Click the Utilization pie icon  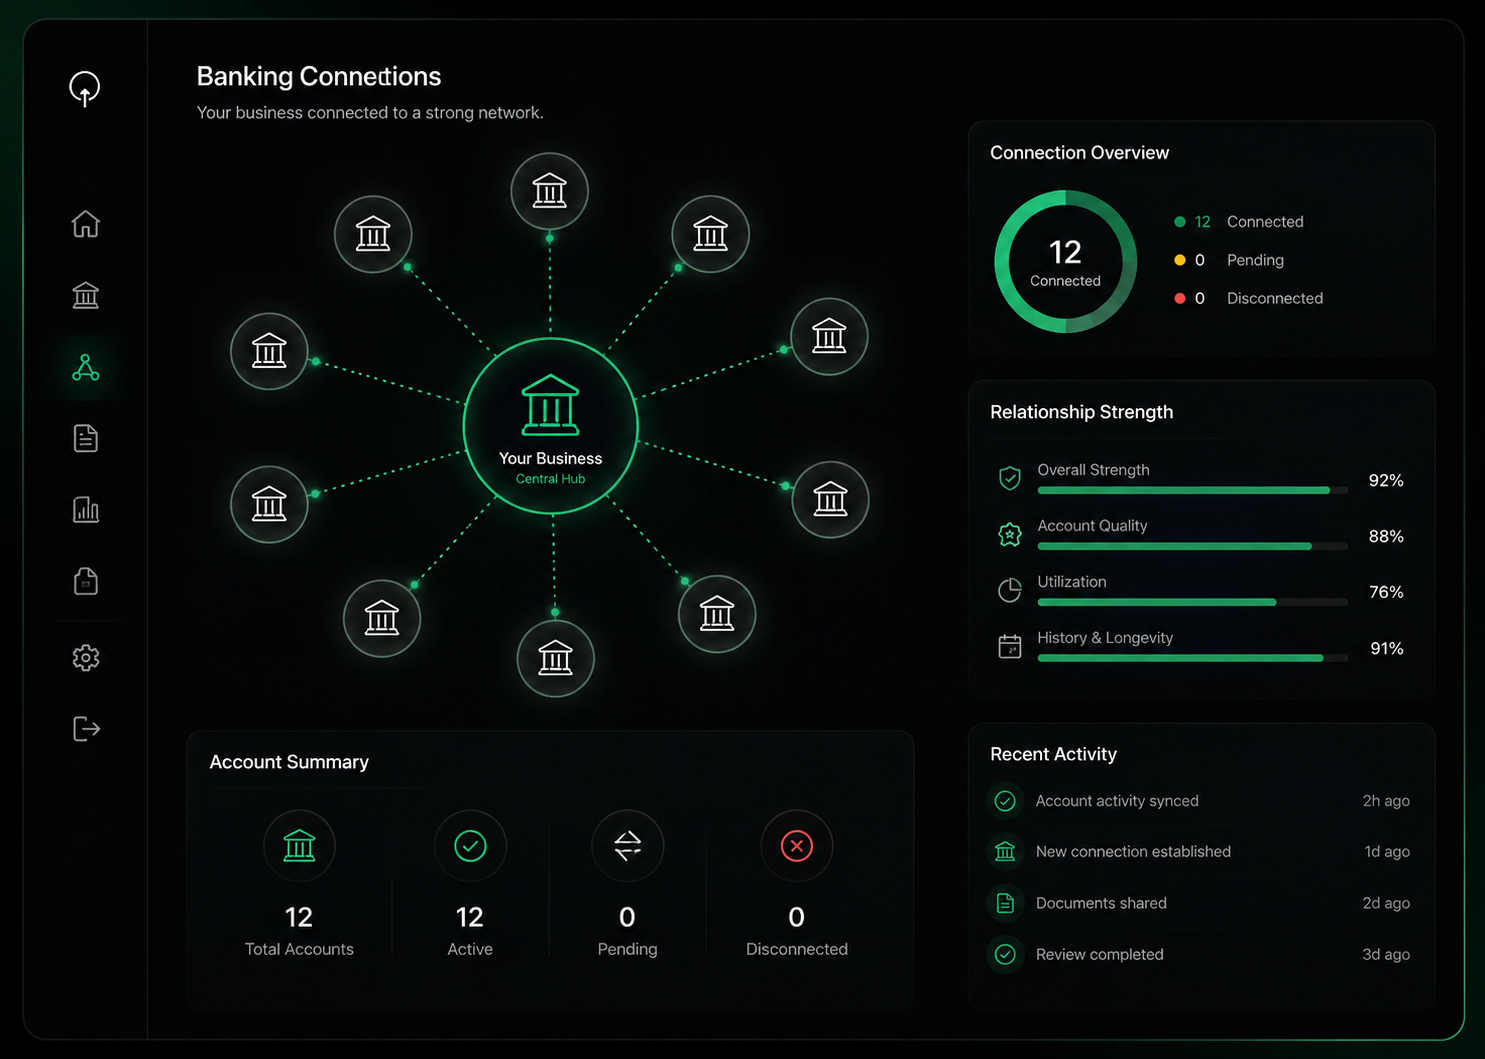tap(1010, 590)
